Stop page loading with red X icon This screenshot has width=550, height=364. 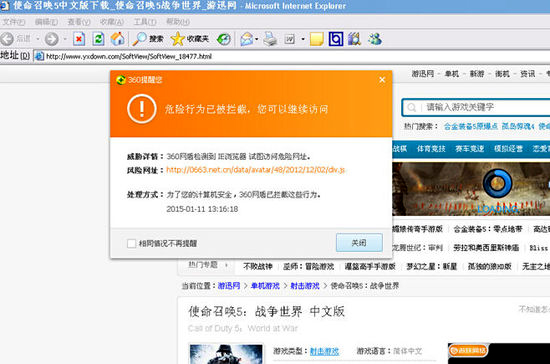79,39
